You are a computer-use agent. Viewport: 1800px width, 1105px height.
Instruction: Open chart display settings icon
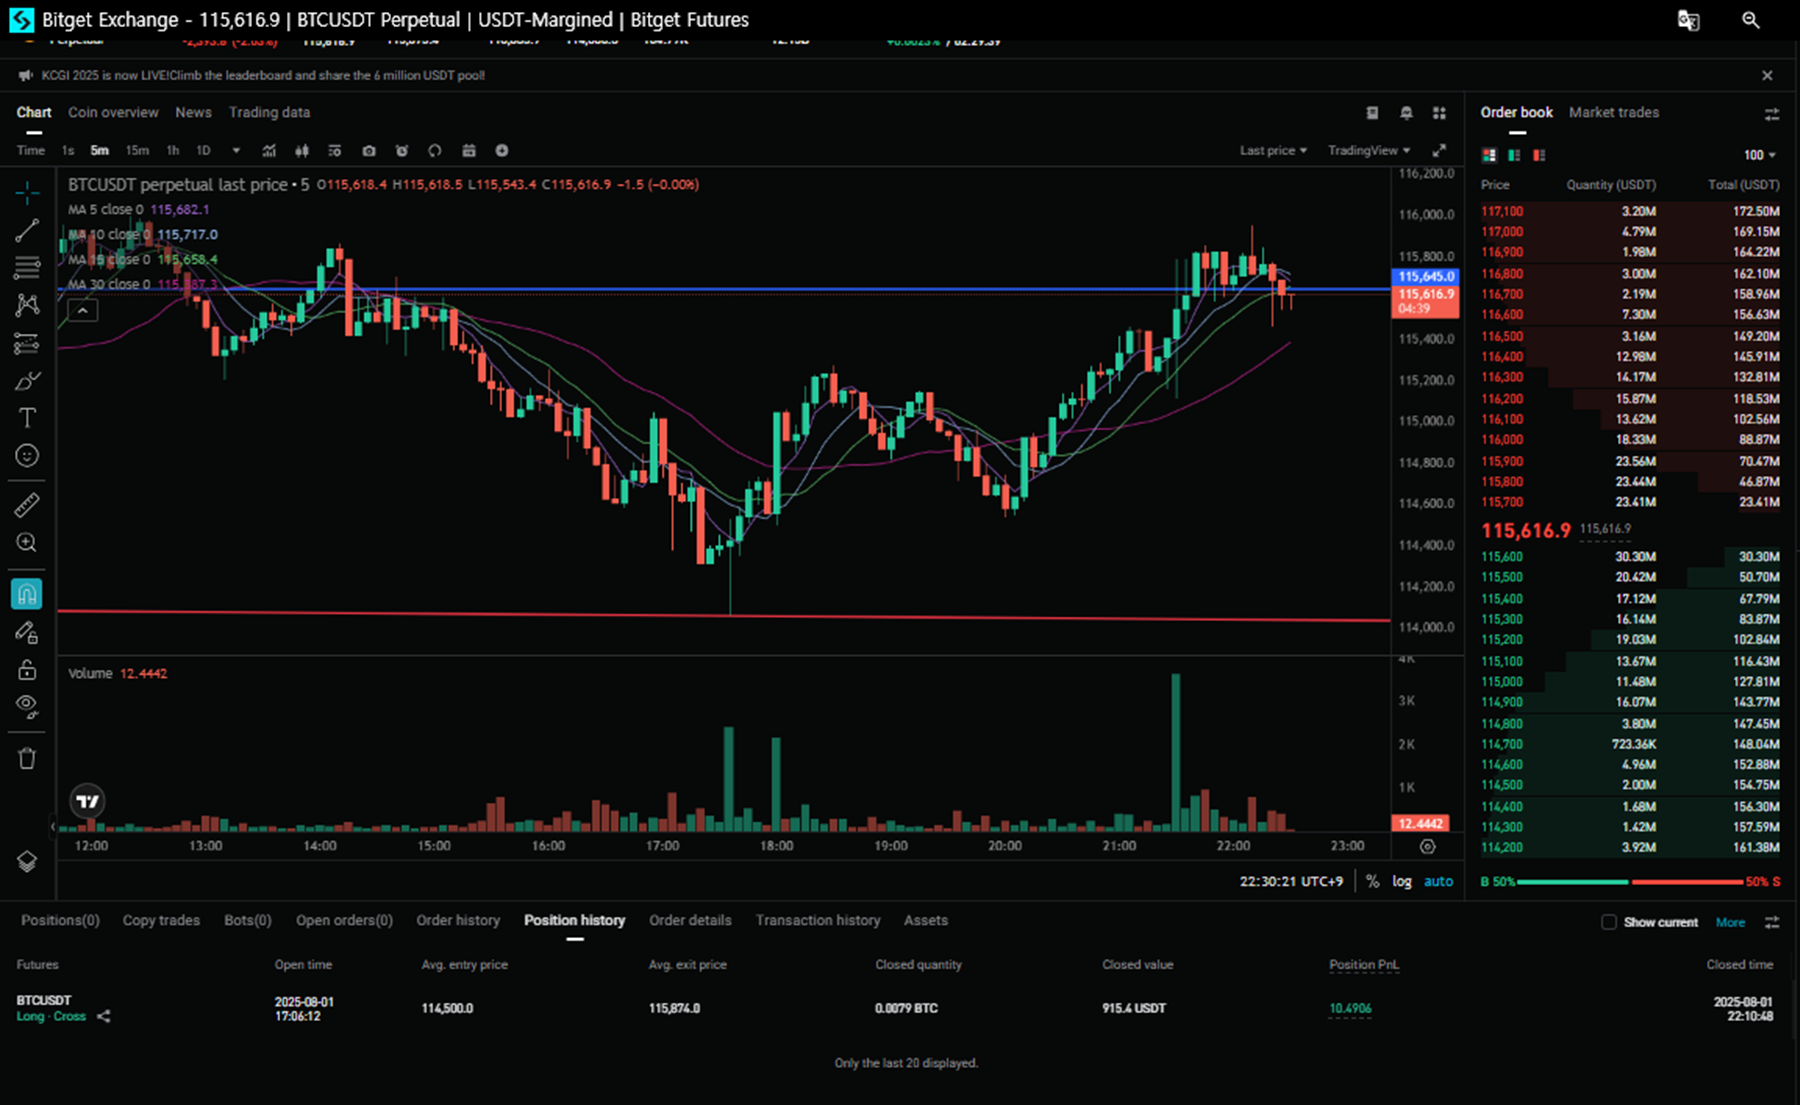pos(335,151)
